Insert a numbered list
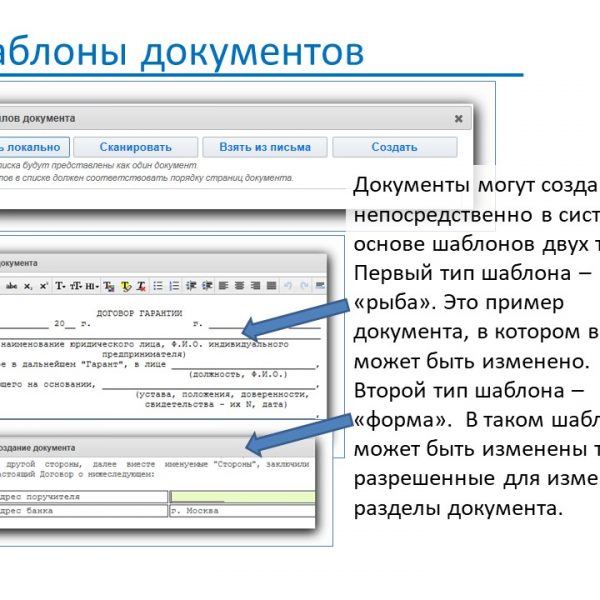 [174, 286]
